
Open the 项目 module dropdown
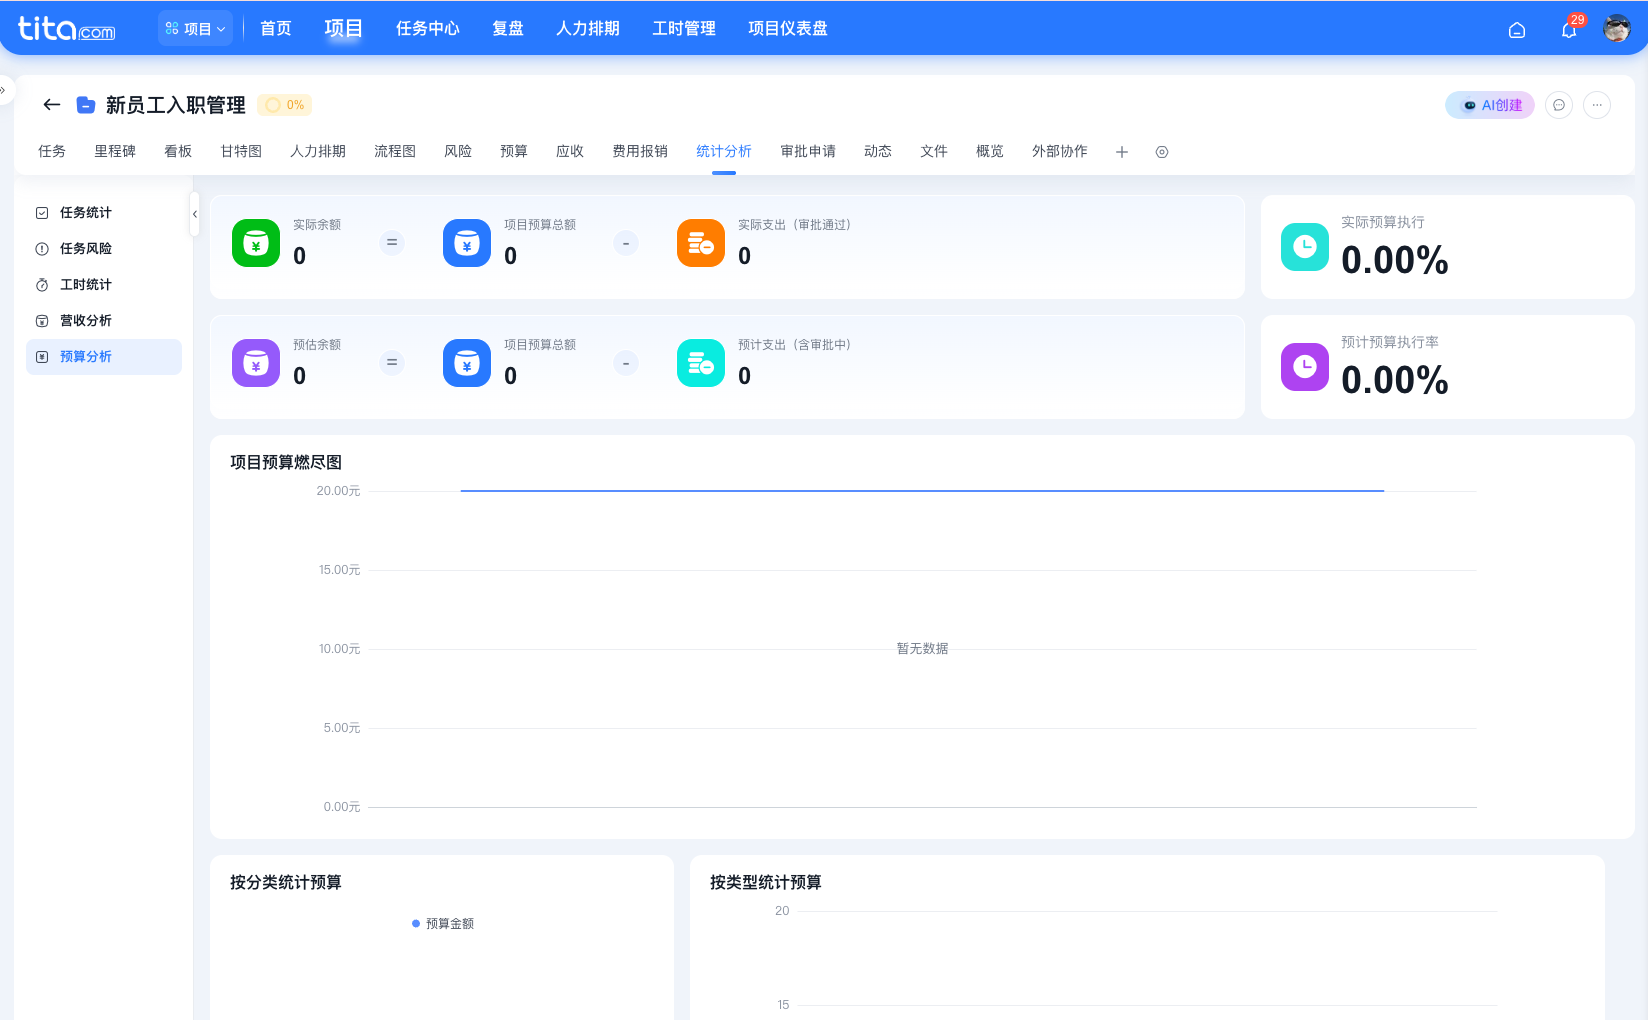pyautogui.click(x=195, y=29)
